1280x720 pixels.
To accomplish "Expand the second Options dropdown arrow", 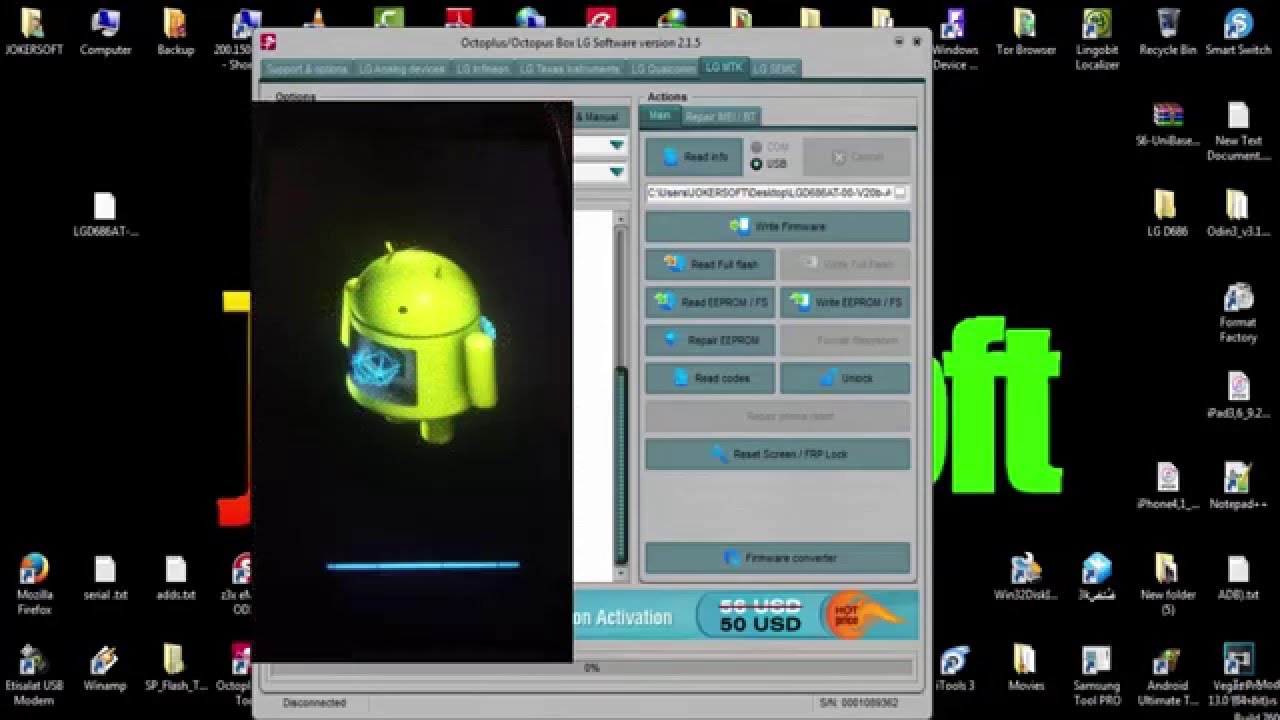I will tap(617, 172).
